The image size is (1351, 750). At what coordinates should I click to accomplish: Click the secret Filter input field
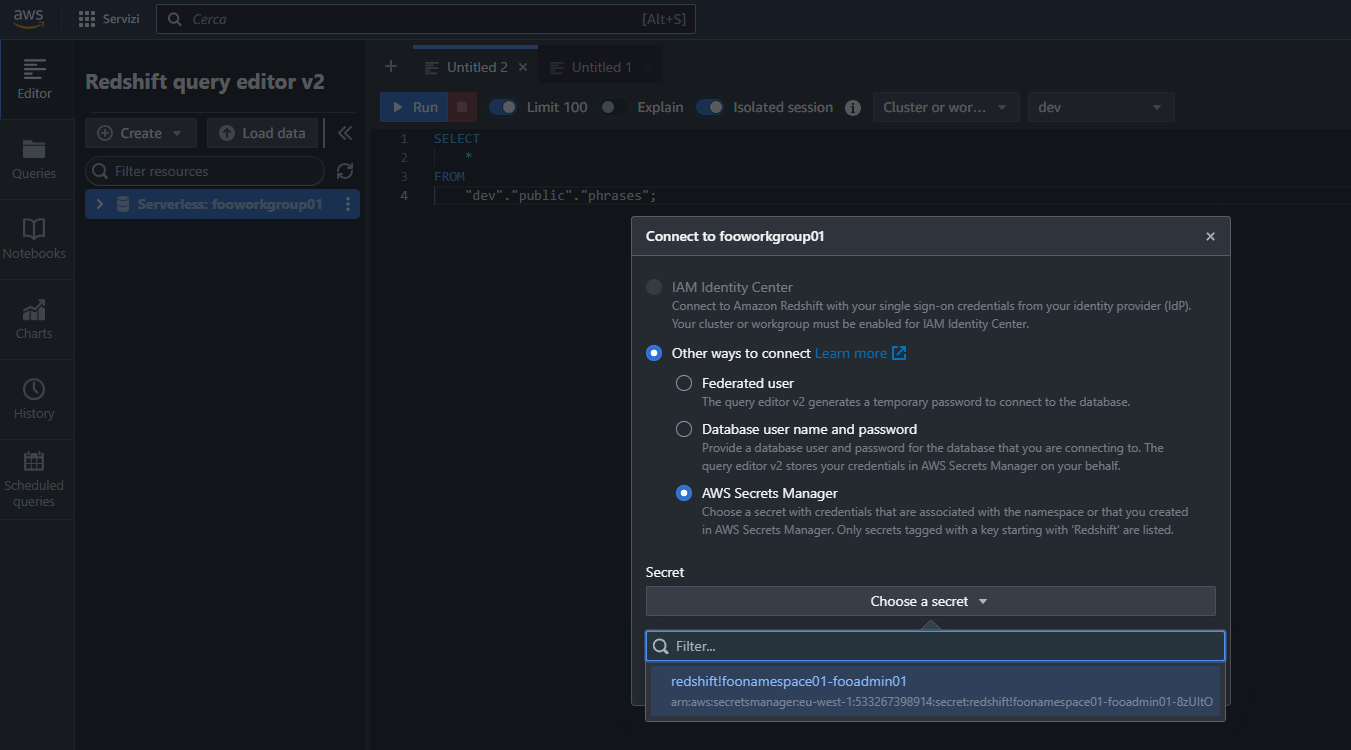935,646
